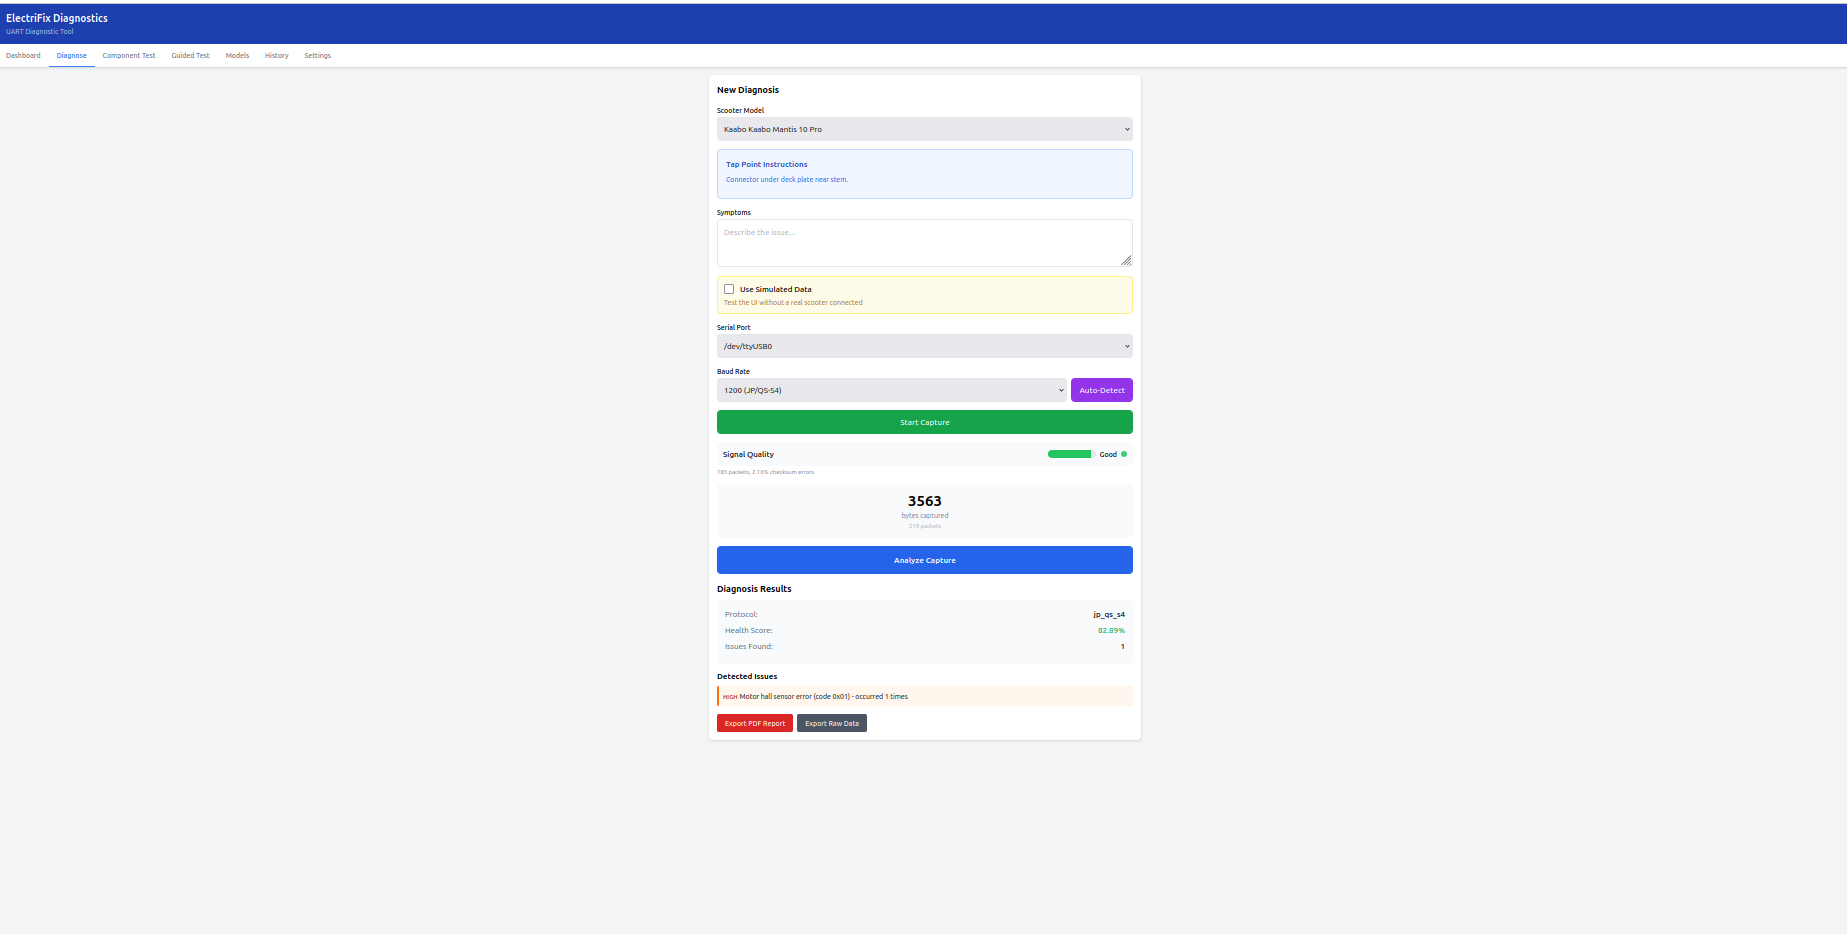Select the Diagnose tab

click(x=71, y=56)
